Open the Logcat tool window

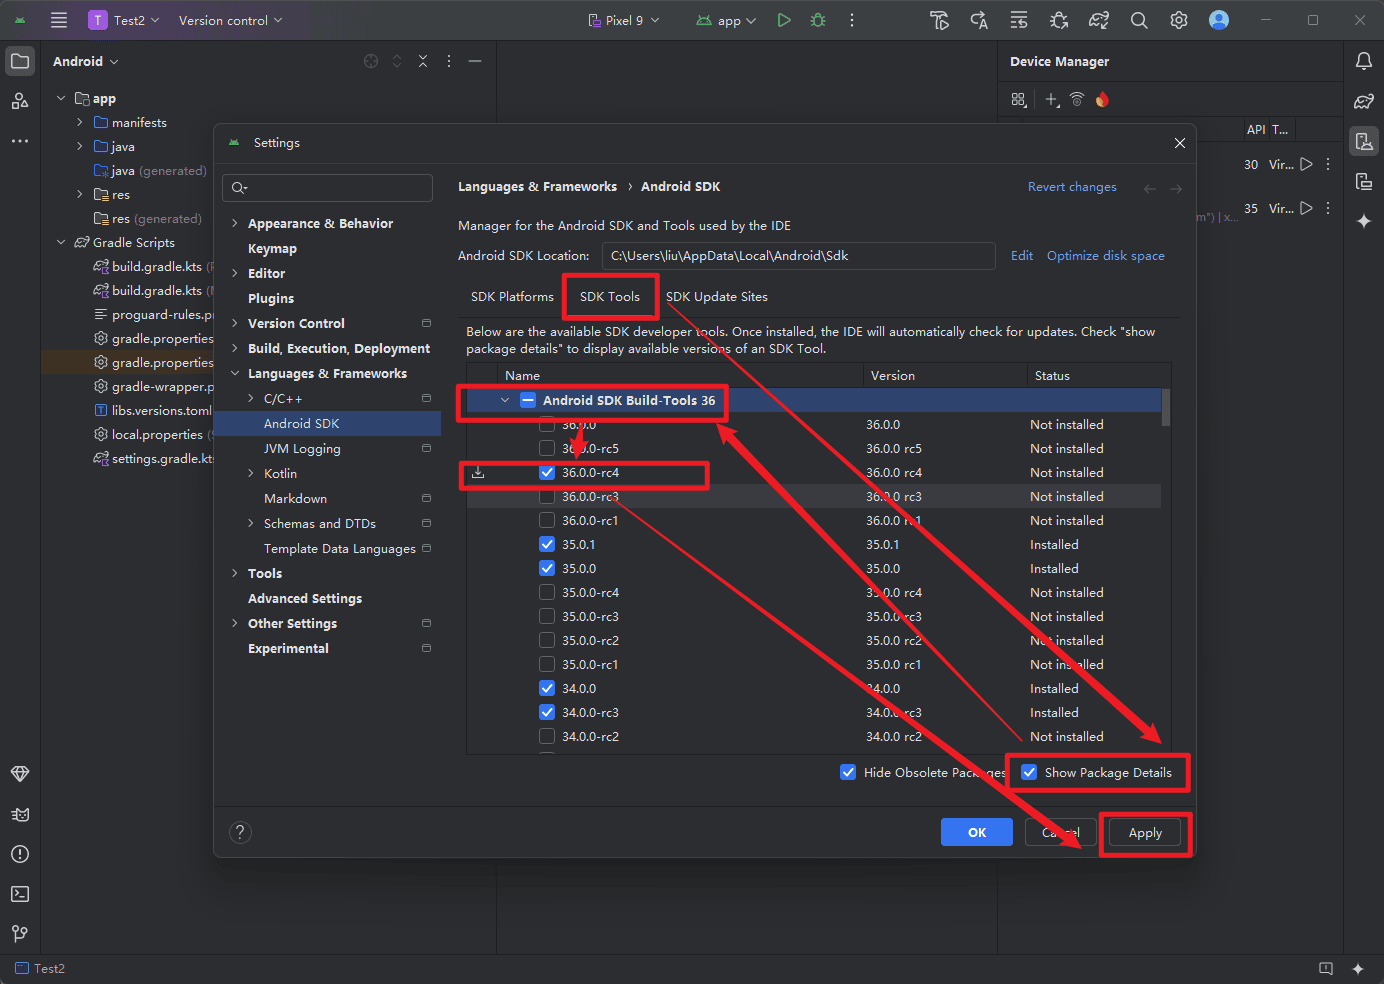pos(20,814)
